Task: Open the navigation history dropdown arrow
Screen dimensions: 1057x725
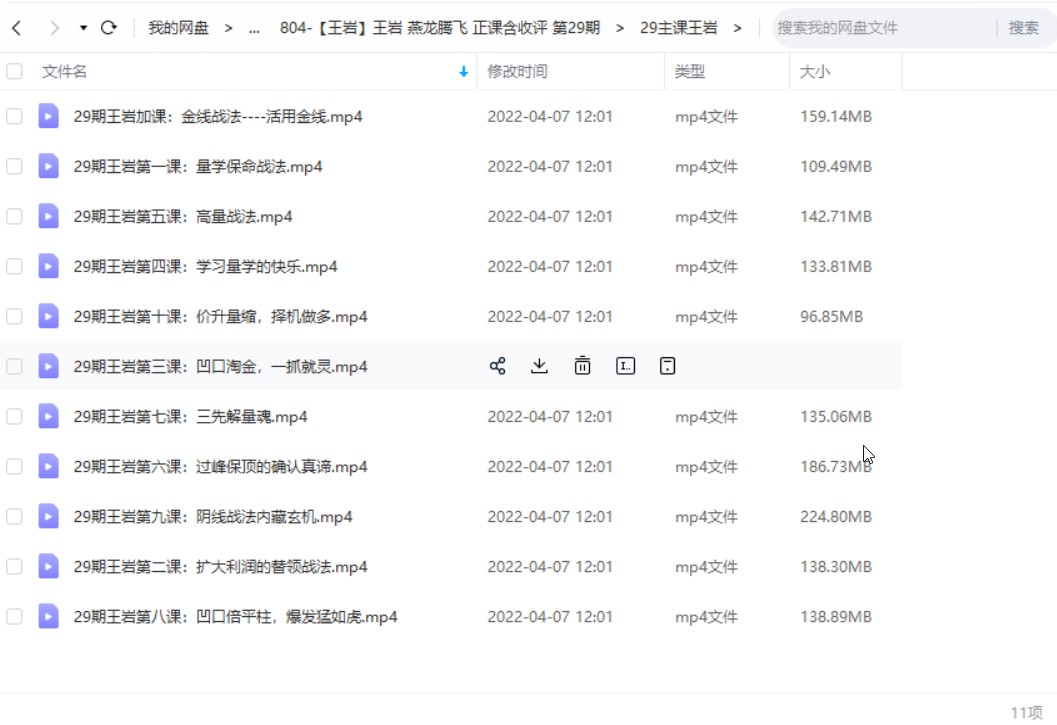Action: click(x=83, y=28)
